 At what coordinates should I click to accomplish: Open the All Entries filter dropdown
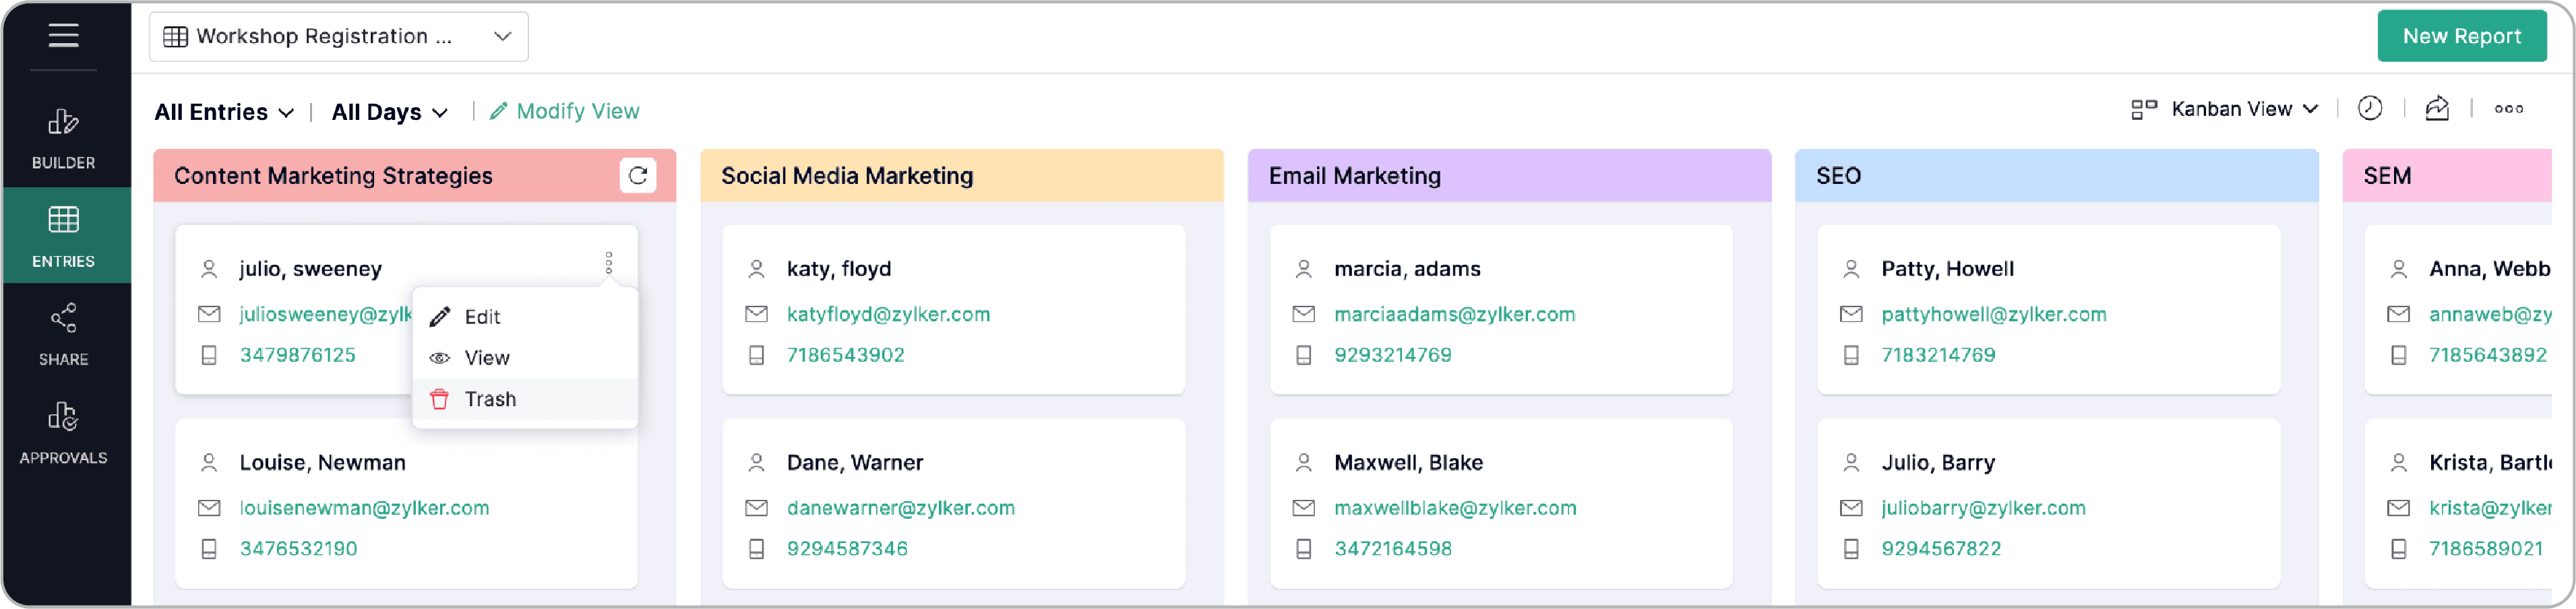click(224, 112)
